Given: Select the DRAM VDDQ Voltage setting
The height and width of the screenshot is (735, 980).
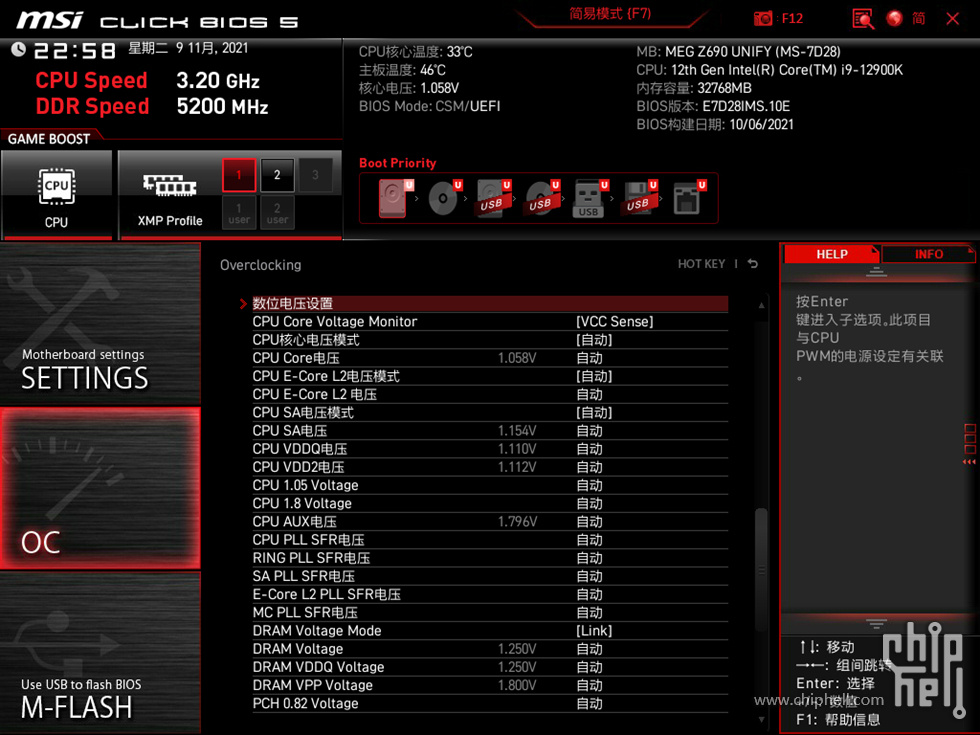Looking at the screenshot, I should [x=490, y=666].
